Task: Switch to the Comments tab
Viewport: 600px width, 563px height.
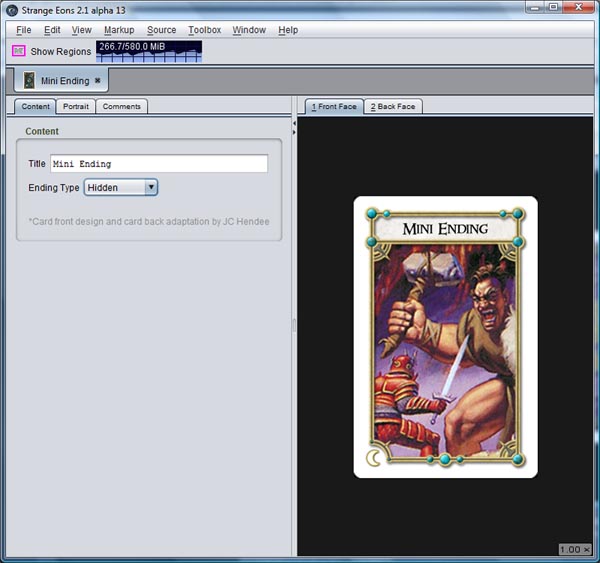Action: click(x=122, y=106)
